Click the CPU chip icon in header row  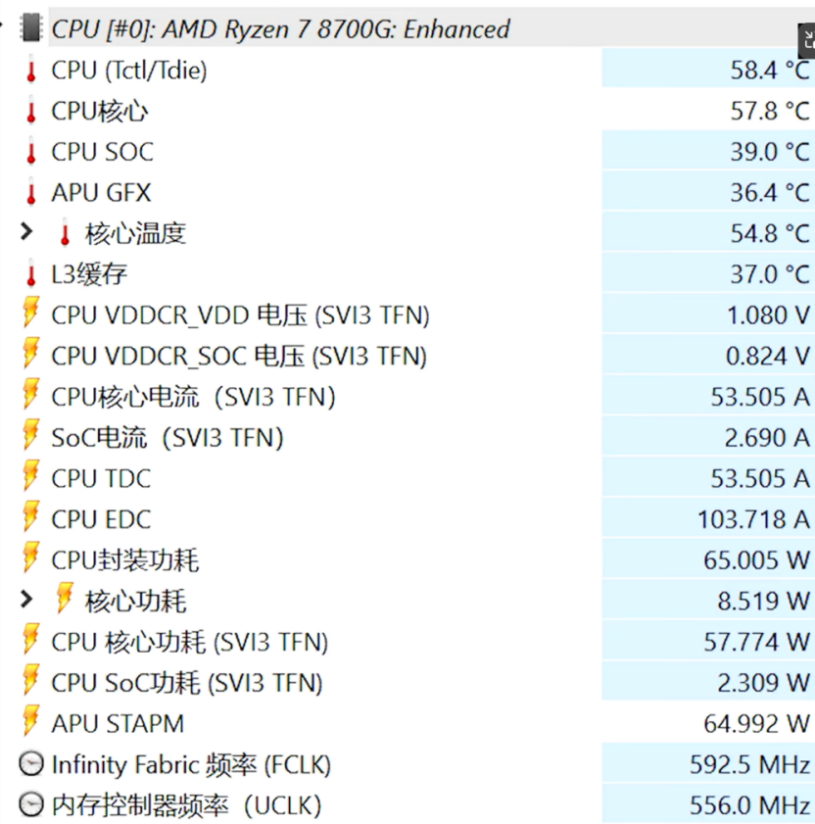pyautogui.click(x=30, y=27)
